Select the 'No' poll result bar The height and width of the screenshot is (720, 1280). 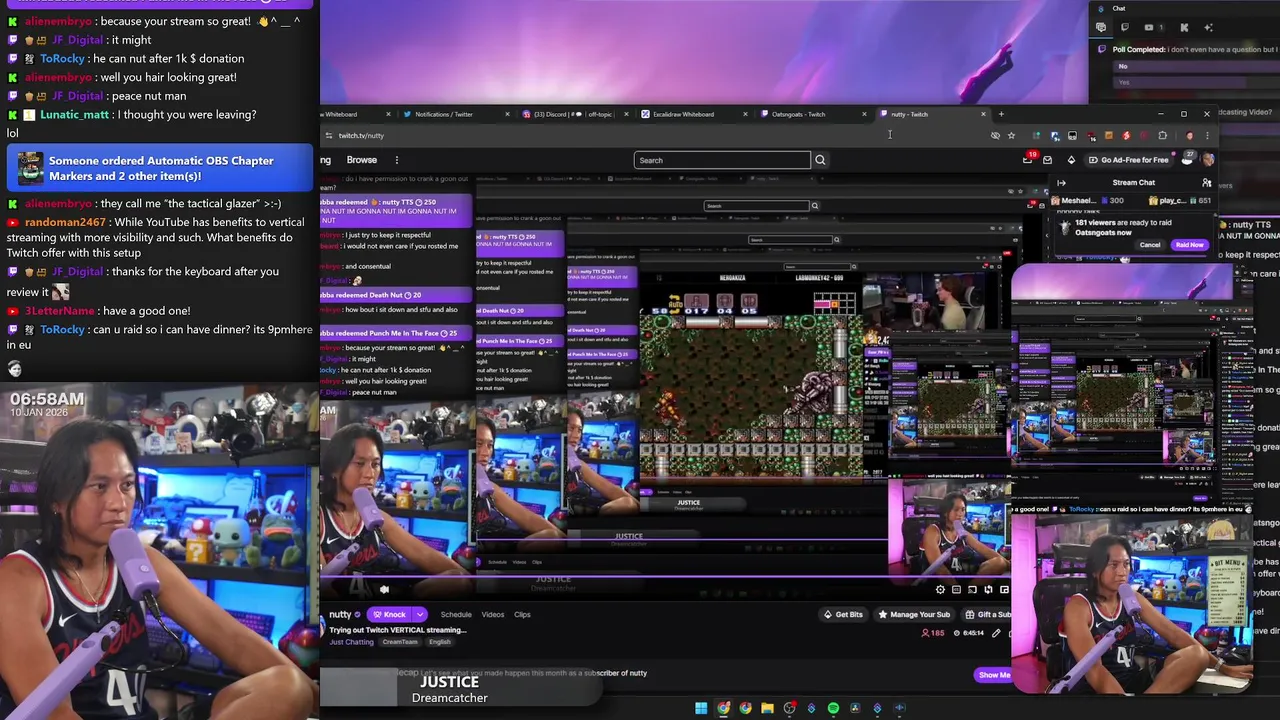[x=1197, y=66]
